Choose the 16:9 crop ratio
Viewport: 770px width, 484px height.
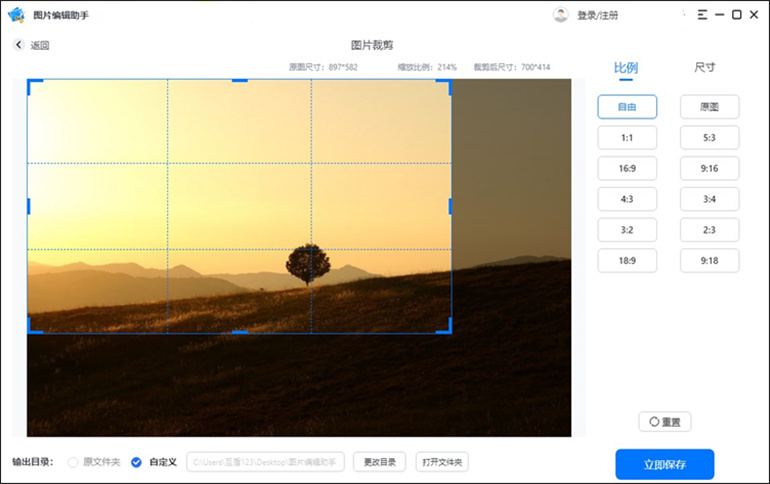pos(627,168)
